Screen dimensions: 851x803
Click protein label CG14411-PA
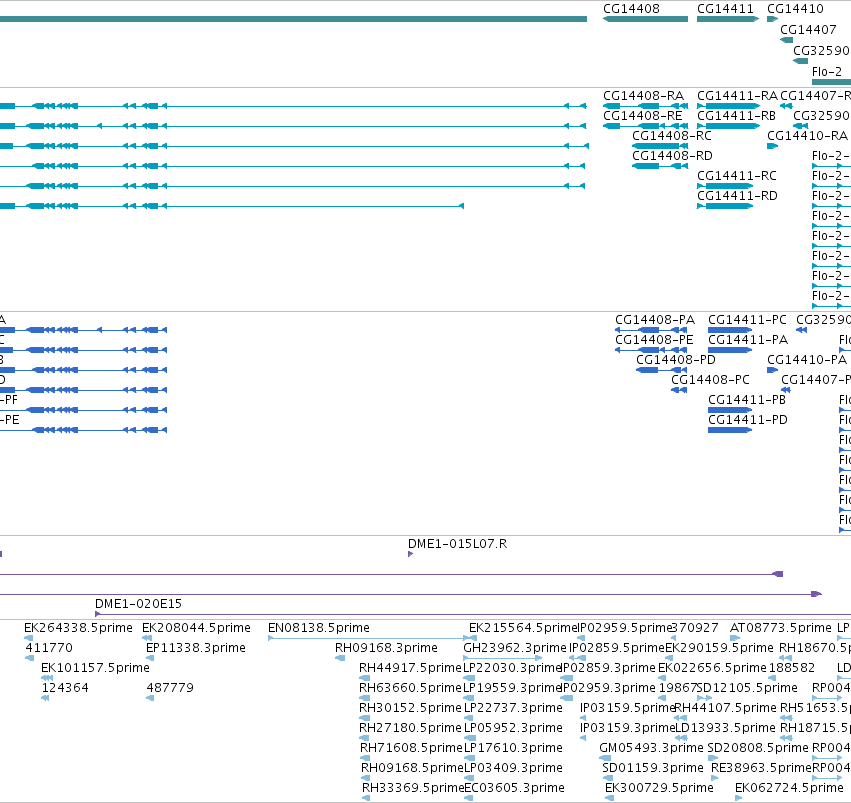[748, 340]
